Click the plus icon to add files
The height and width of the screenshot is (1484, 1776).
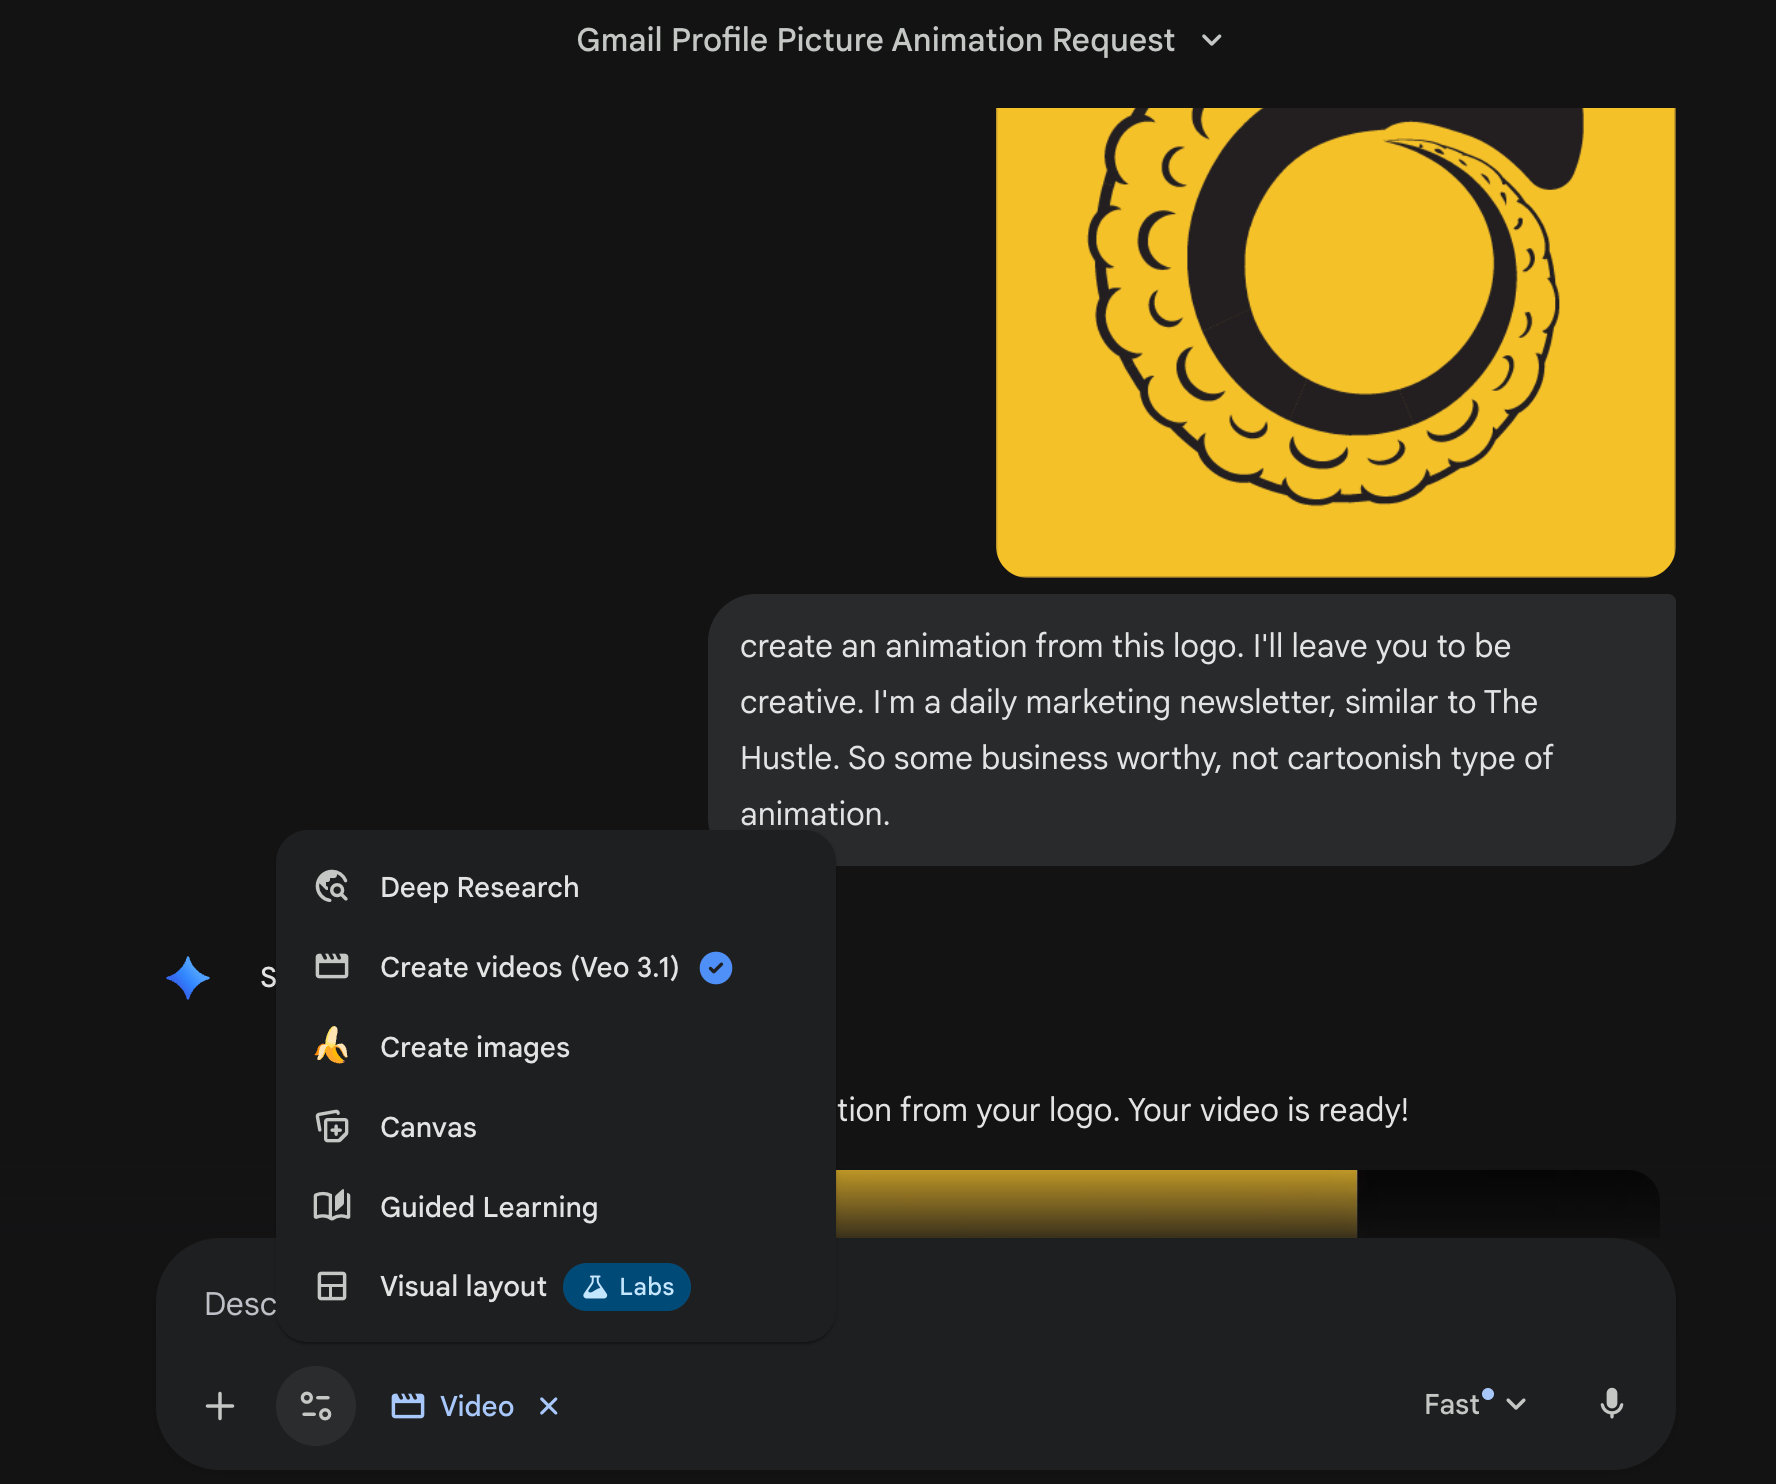click(x=220, y=1406)
